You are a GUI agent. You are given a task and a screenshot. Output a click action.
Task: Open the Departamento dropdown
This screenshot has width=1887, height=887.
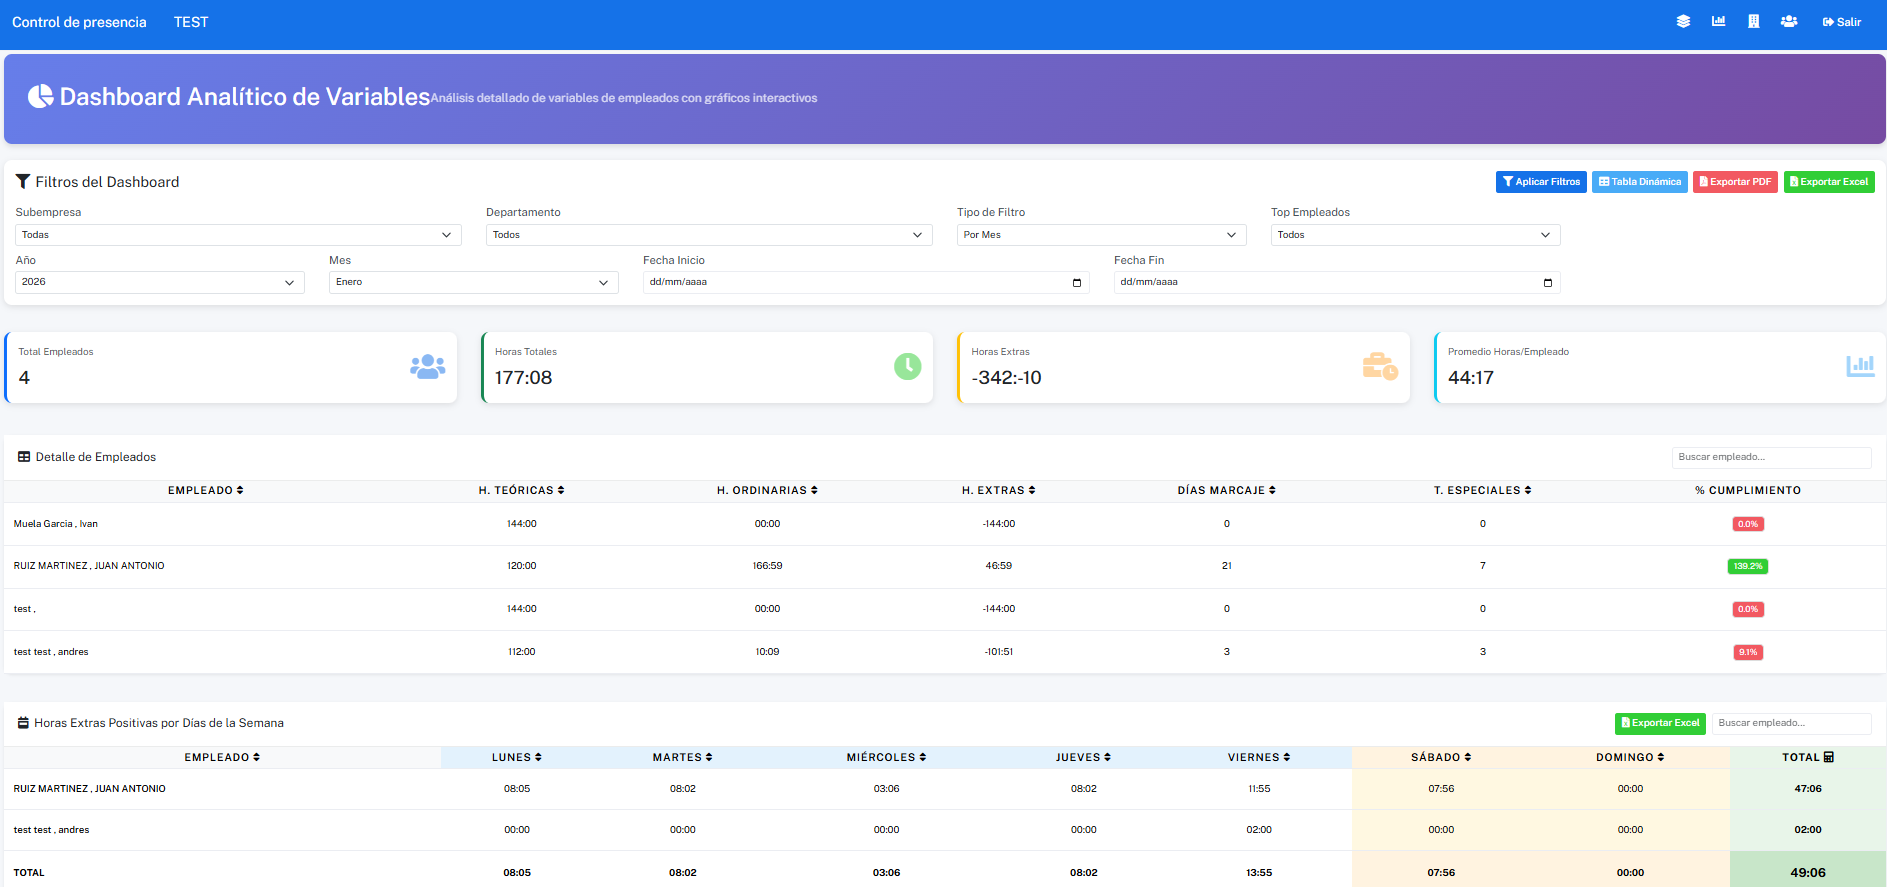(708, 235)
